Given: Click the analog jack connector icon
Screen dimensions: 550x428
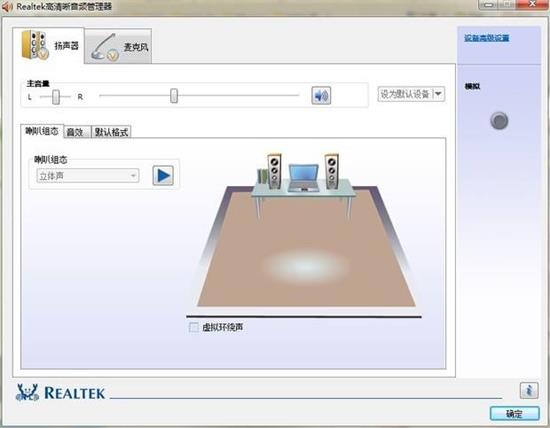Looking at the screenshot, I should (499, 121).
